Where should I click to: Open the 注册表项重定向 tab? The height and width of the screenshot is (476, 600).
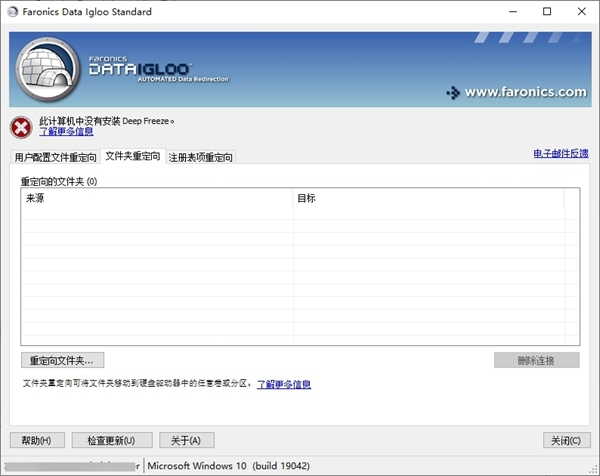point(201,157)
